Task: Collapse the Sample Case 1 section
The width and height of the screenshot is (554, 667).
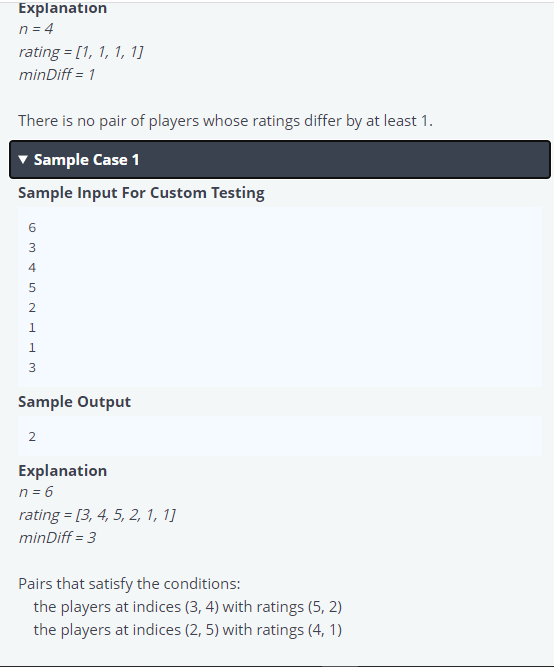Action: (280, 160)
